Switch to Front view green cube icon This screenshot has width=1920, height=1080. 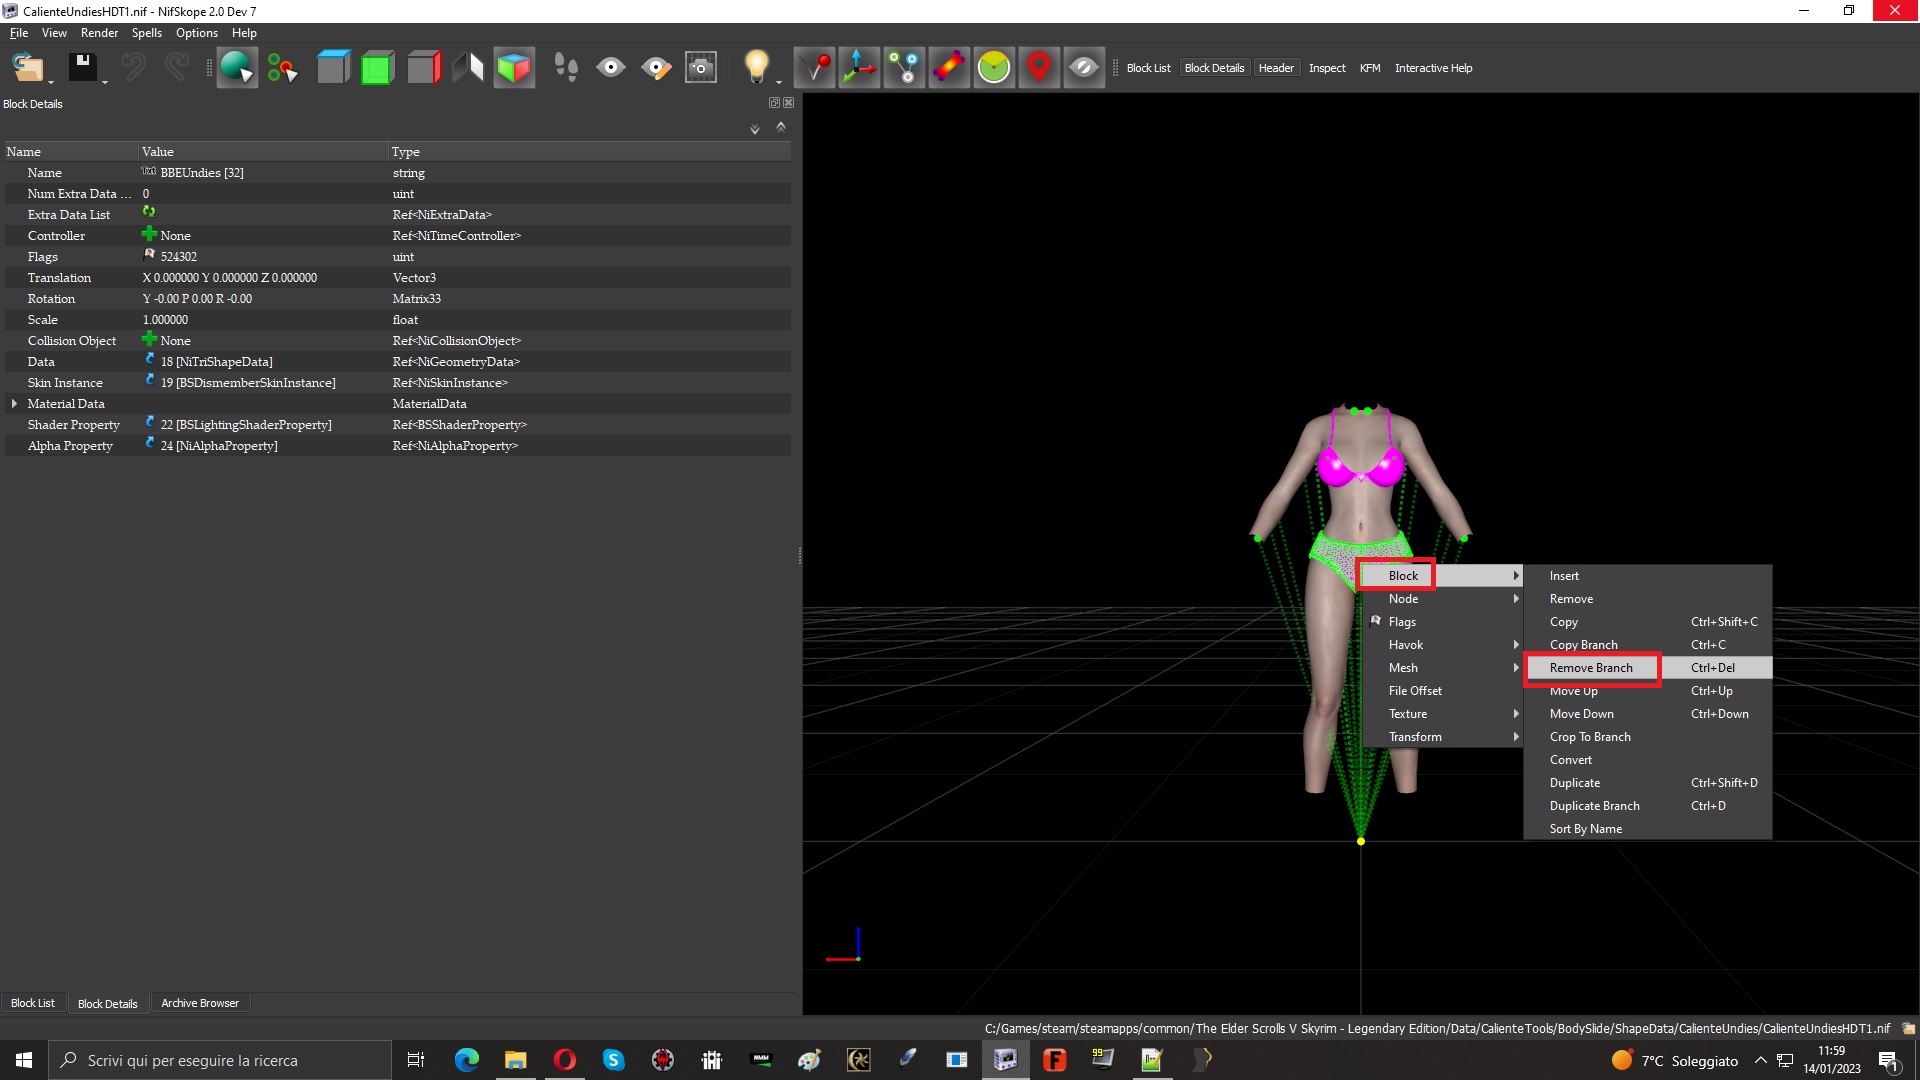coord(377,68)
